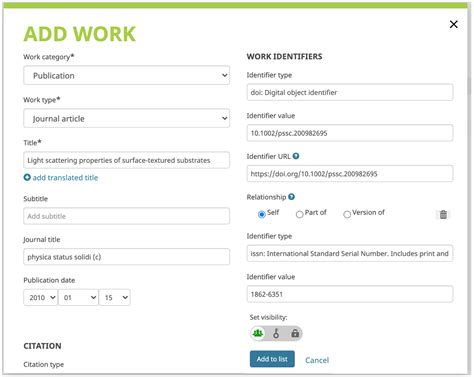The width and height of the screenshot is (474, 377).
Task: Open publication day 15 dropdown
Action: pos(115,297)
